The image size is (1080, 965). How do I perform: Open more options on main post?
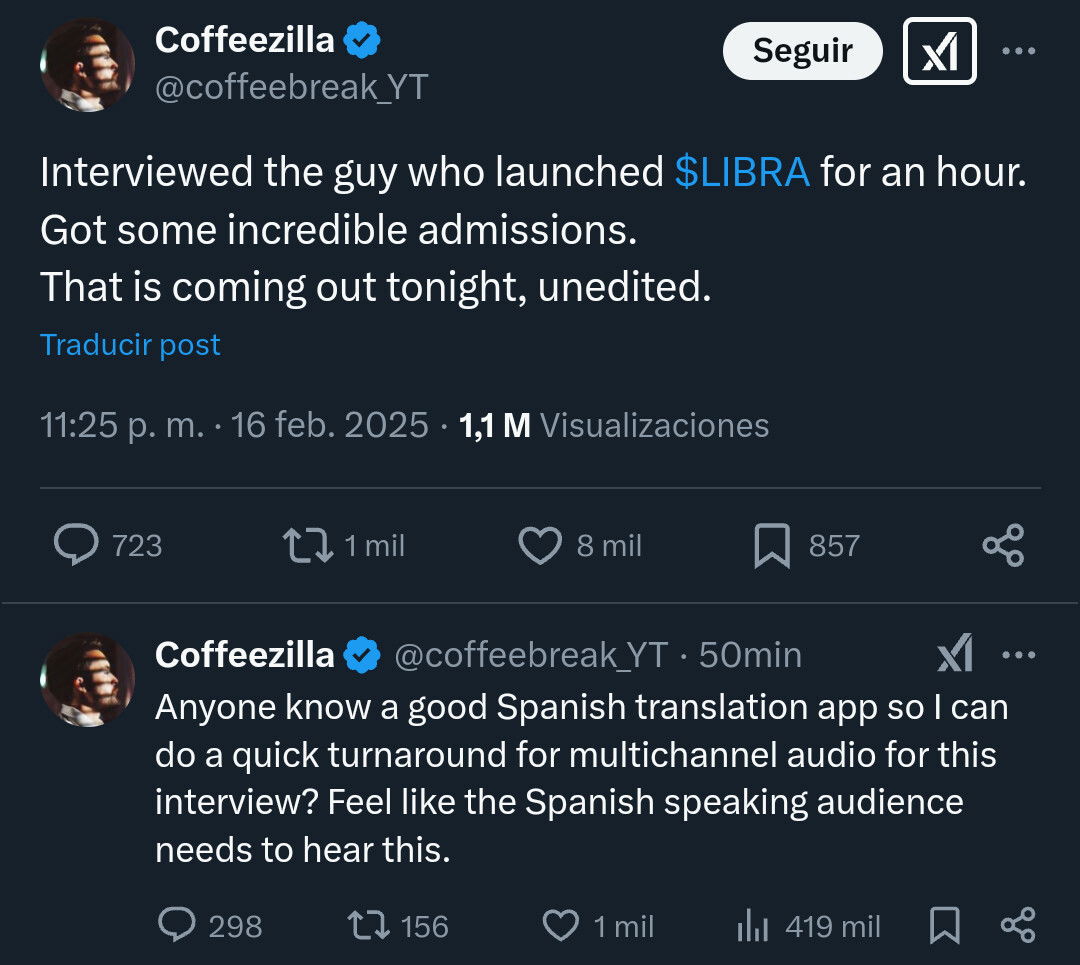point(1019,51)
